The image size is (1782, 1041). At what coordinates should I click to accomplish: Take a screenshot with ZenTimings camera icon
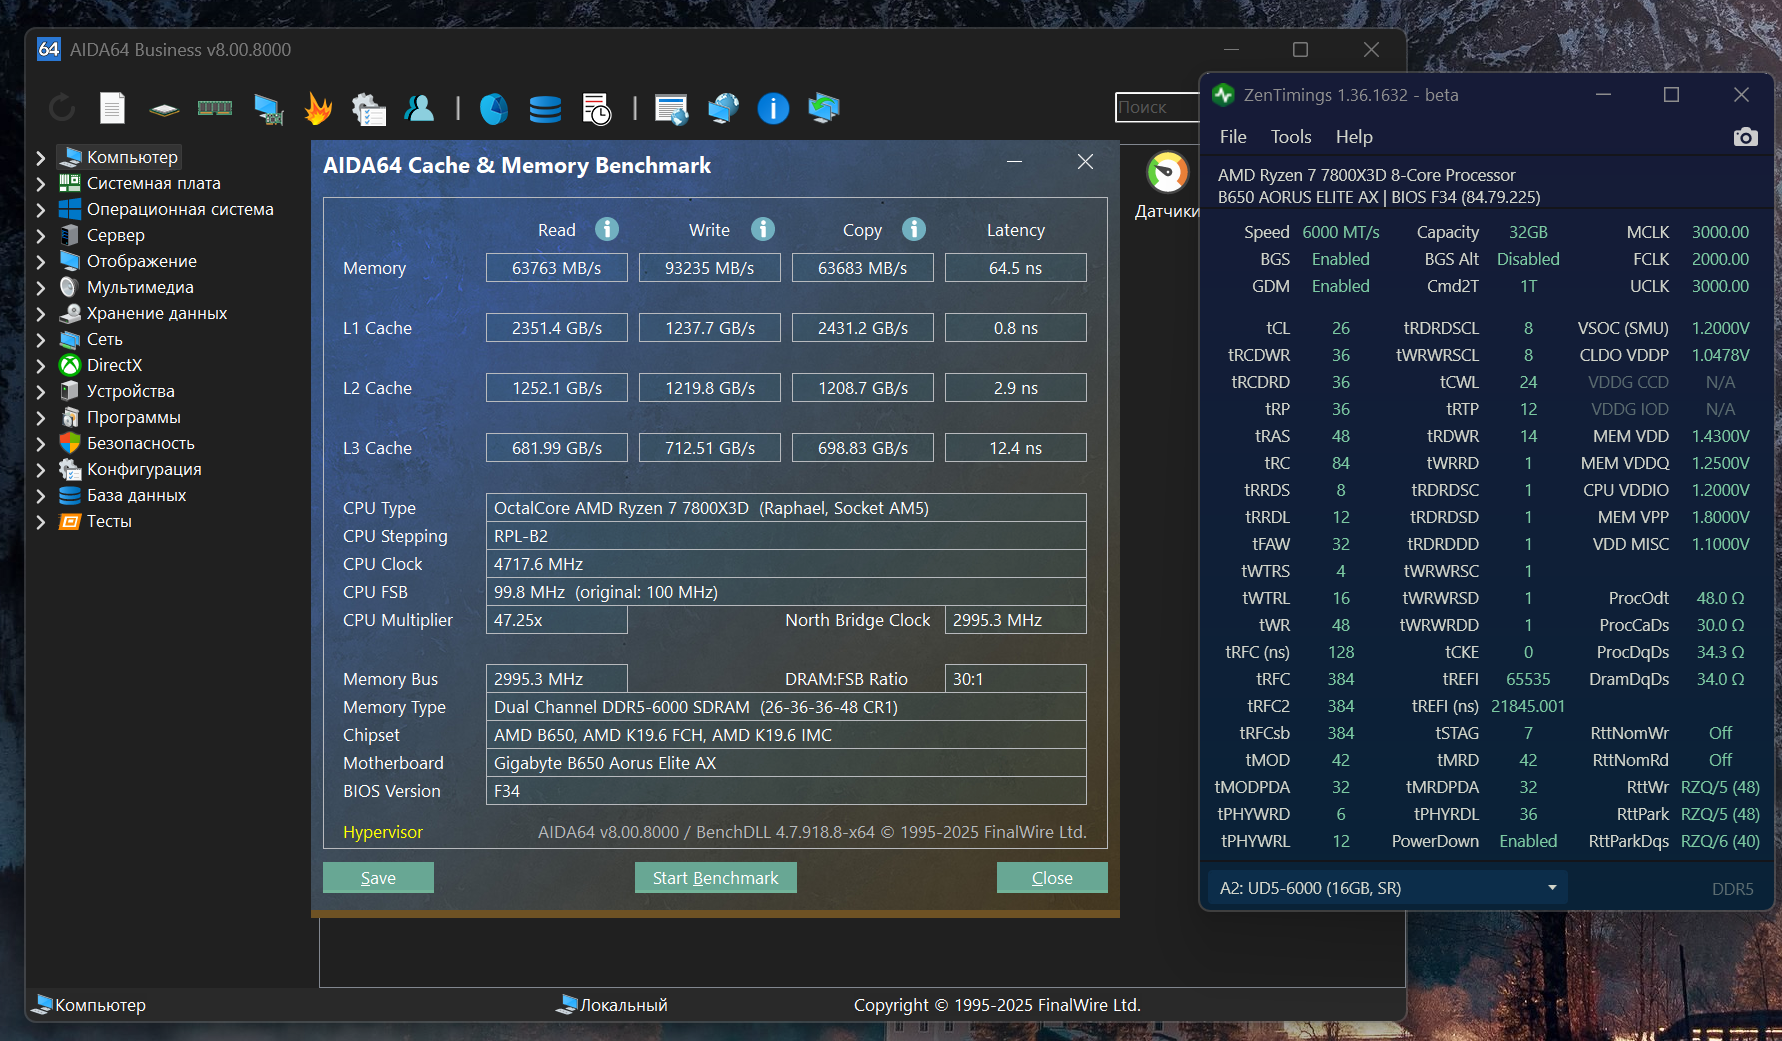tap(1746, 137)
